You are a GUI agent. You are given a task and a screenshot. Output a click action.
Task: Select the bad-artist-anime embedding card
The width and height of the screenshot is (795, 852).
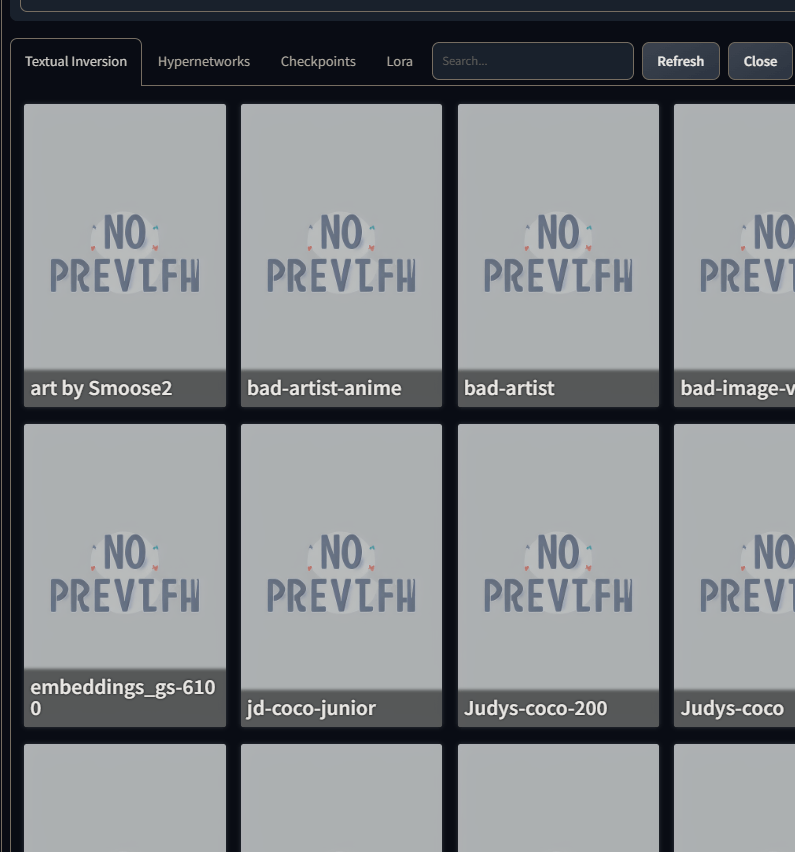tap(341, 255)
